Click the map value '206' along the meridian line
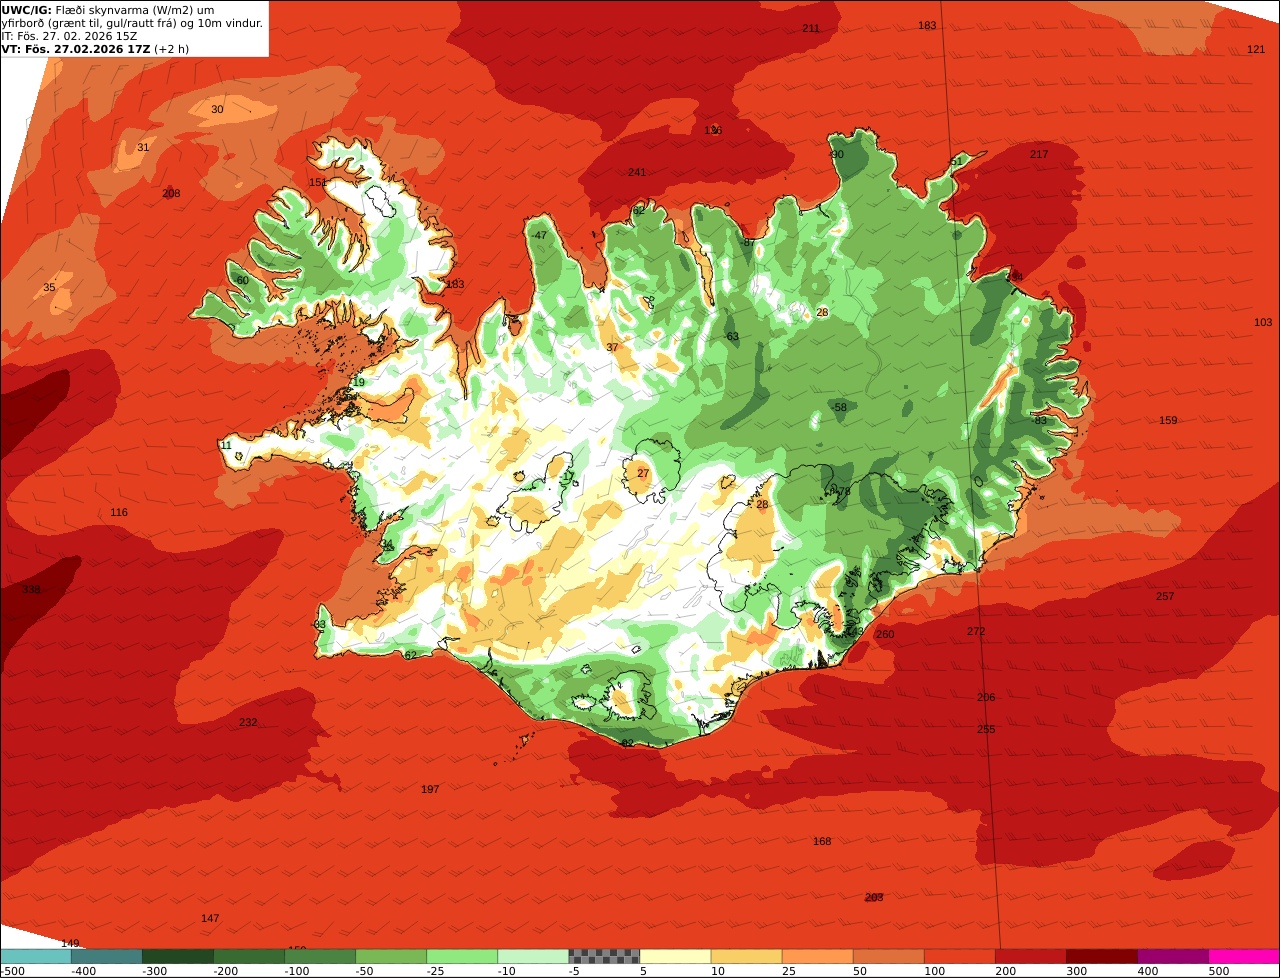This screenshot has width=1280, height=978. click(986, 697)
